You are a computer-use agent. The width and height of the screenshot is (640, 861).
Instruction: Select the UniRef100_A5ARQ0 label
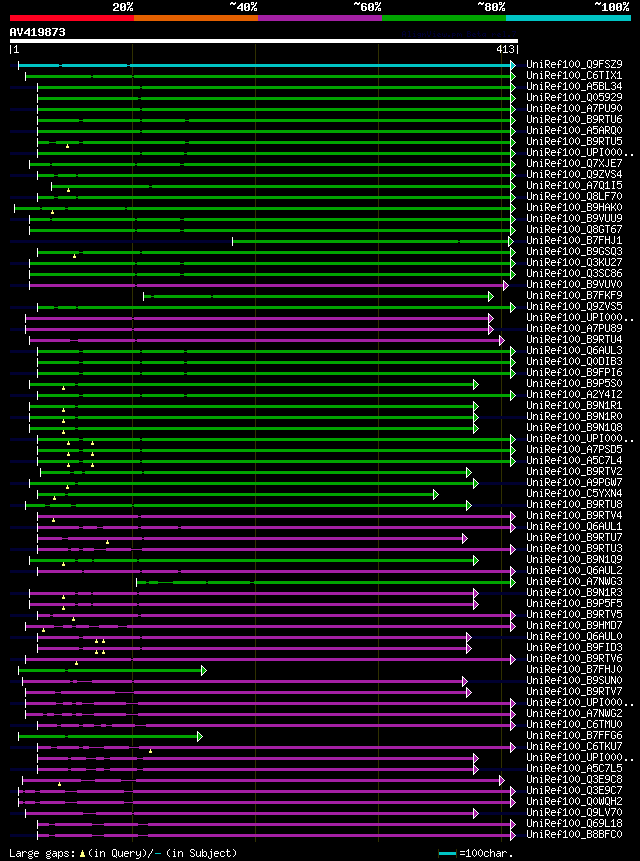(574, 131)
